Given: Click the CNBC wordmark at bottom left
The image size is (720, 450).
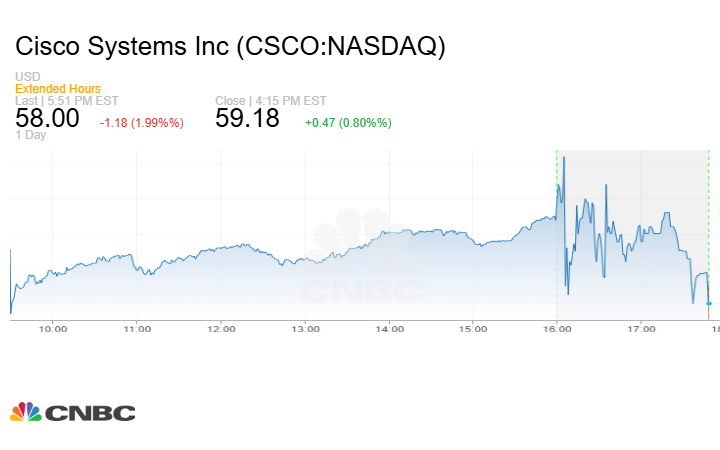Looking at the screenshot, I should 87,412.
